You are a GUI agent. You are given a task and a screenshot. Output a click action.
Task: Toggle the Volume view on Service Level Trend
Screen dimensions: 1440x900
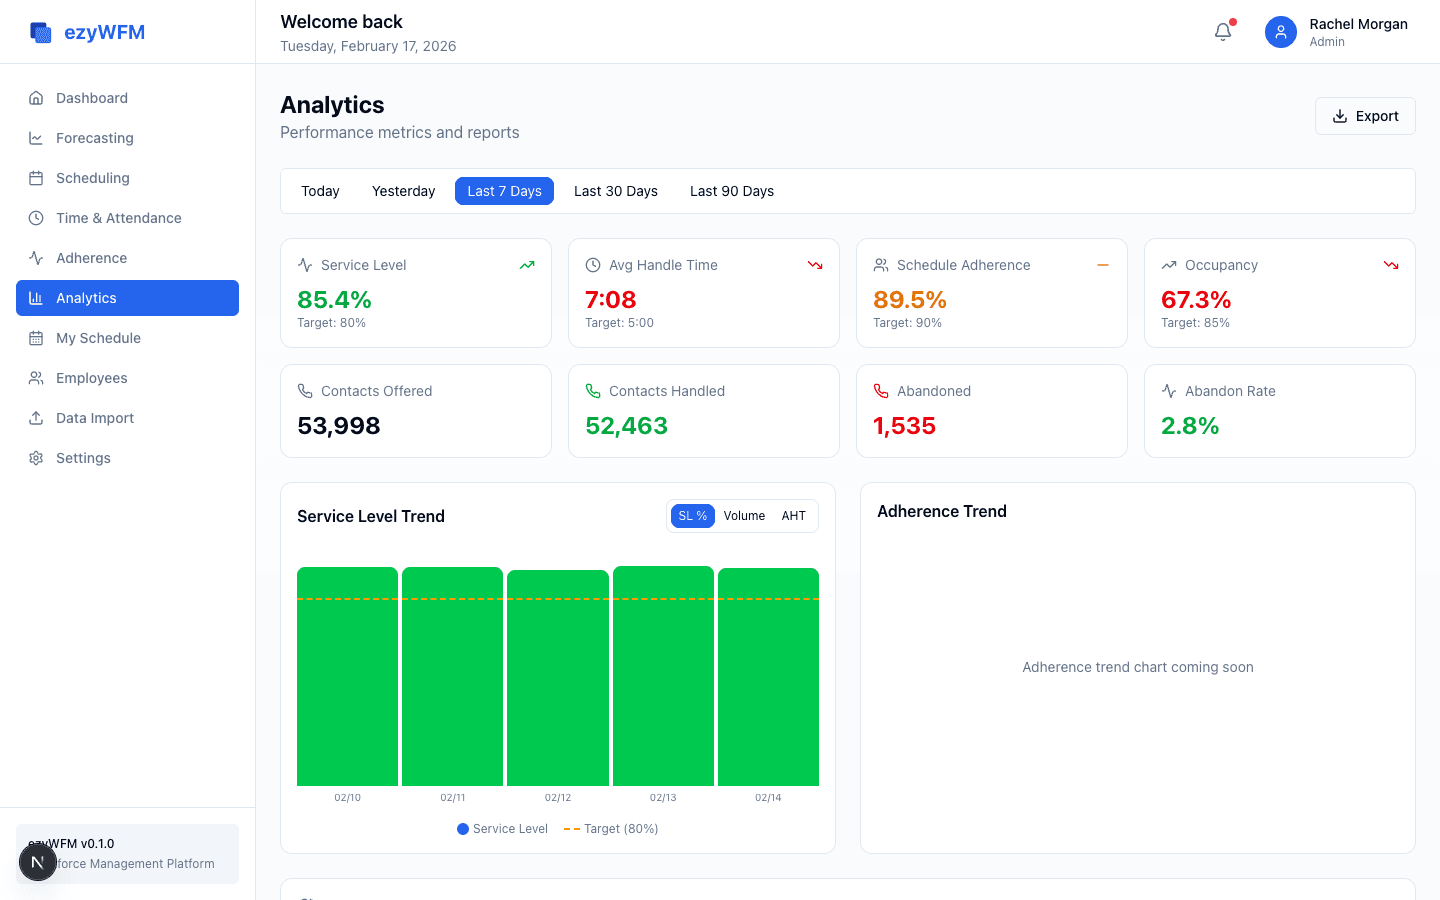coord(744,515)
